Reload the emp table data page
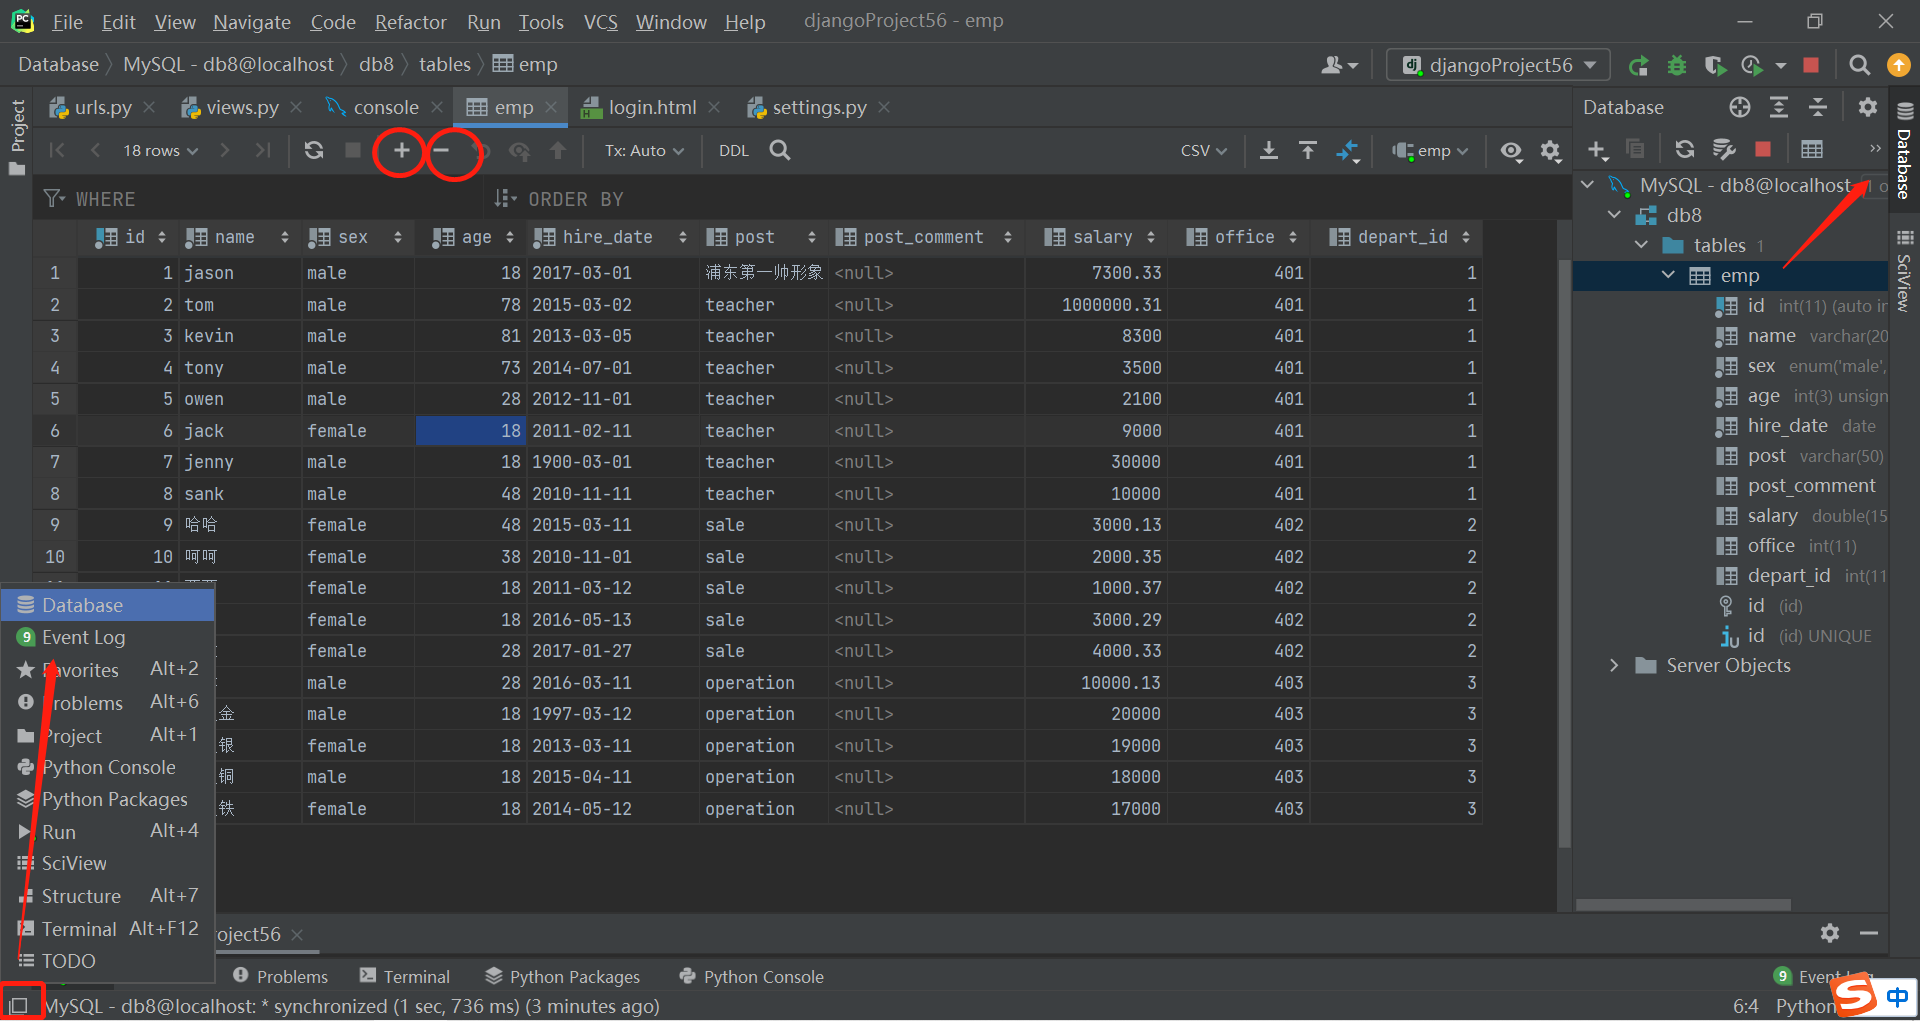The image size is (1920, 1021). click(314, 150)
